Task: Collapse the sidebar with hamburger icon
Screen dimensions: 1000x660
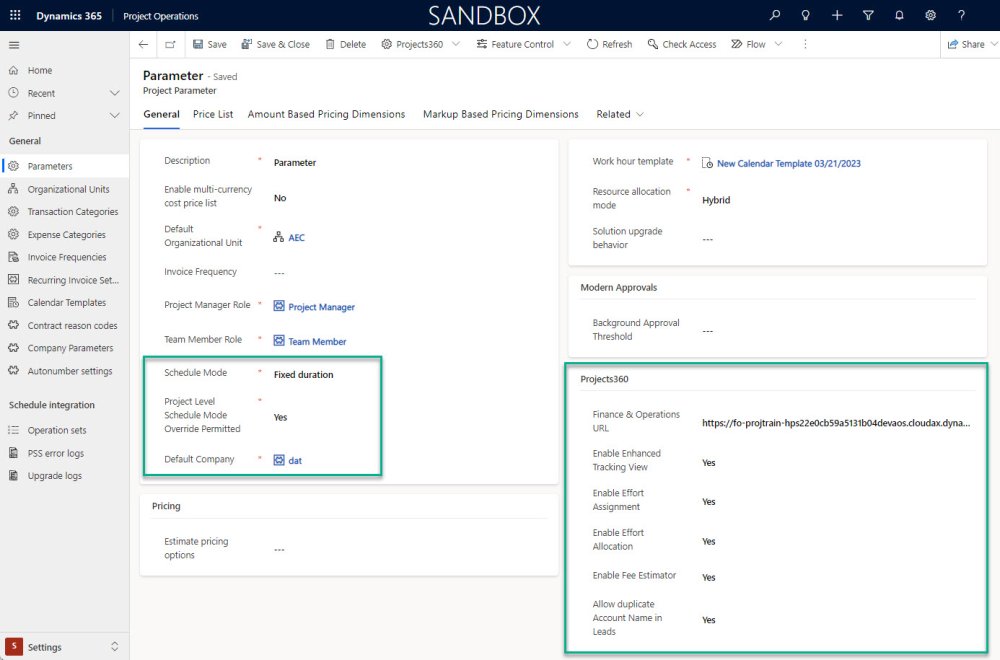Action: point(14,45)
